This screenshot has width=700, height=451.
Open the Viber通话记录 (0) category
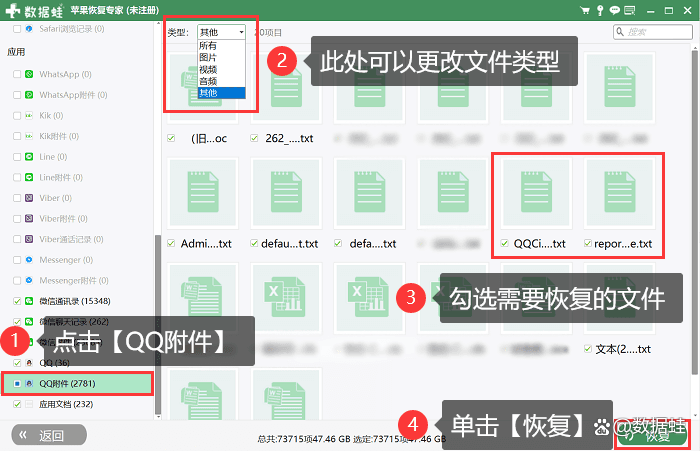click(71, 239)
